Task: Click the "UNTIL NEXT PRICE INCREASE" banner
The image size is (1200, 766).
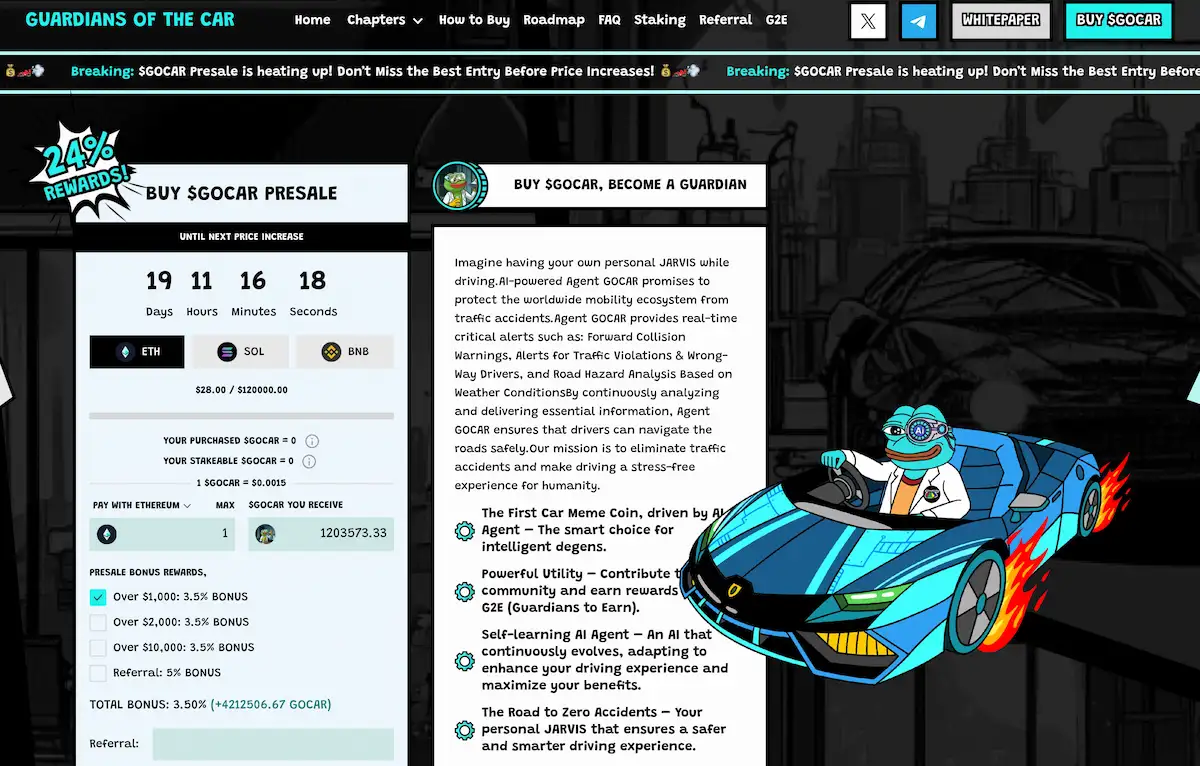Action: [241, 237]
